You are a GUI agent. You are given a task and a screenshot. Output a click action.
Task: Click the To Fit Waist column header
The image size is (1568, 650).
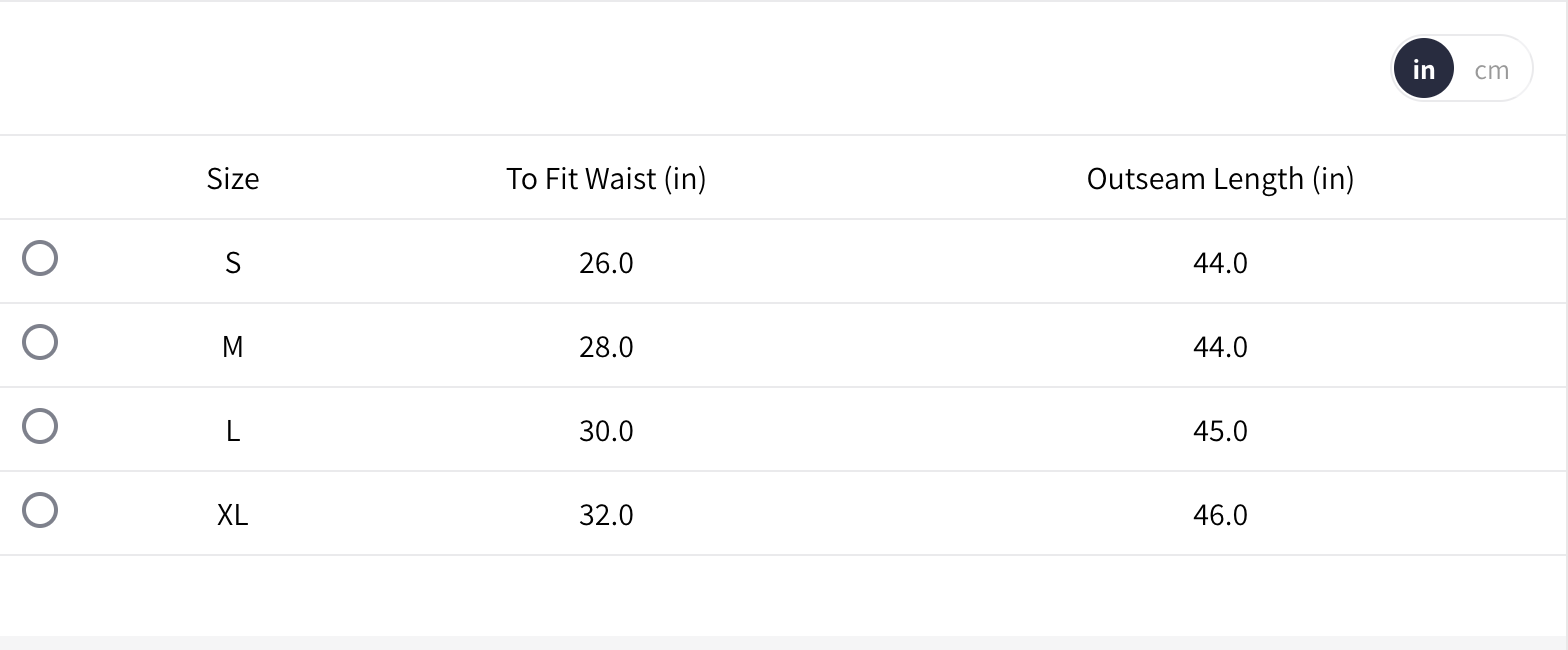coord(606,179)
